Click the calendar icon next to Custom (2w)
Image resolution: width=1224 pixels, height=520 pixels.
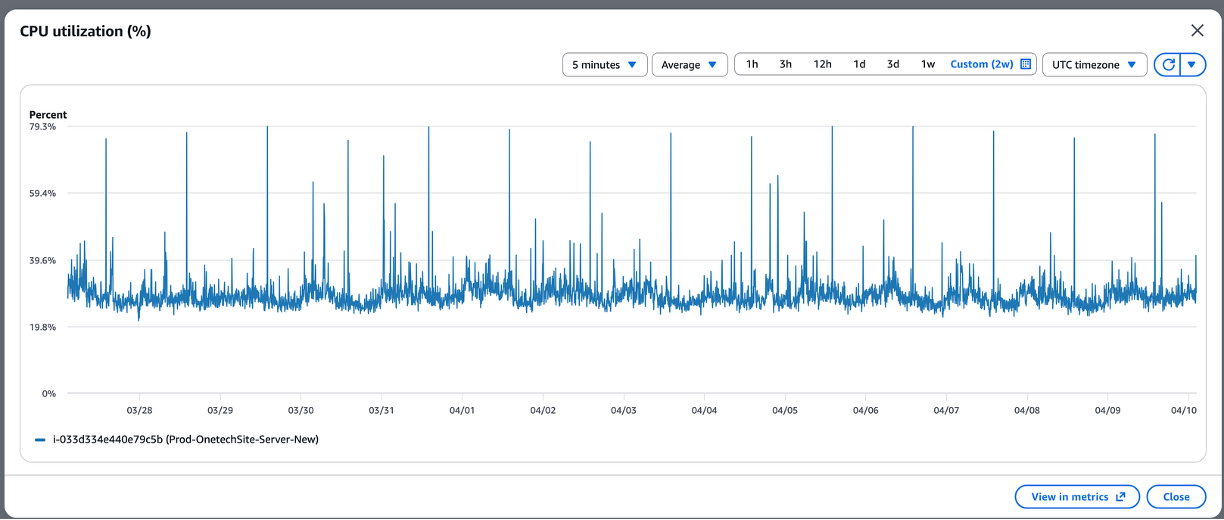click(x=1025, y=65)
